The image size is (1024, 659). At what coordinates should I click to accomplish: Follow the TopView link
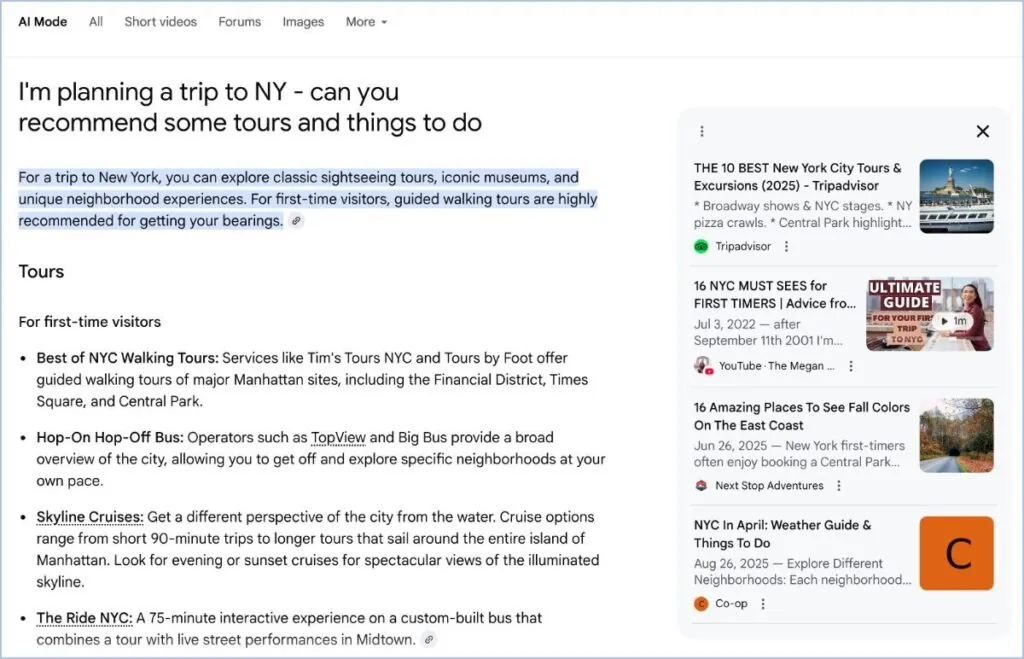pos(338,438)
